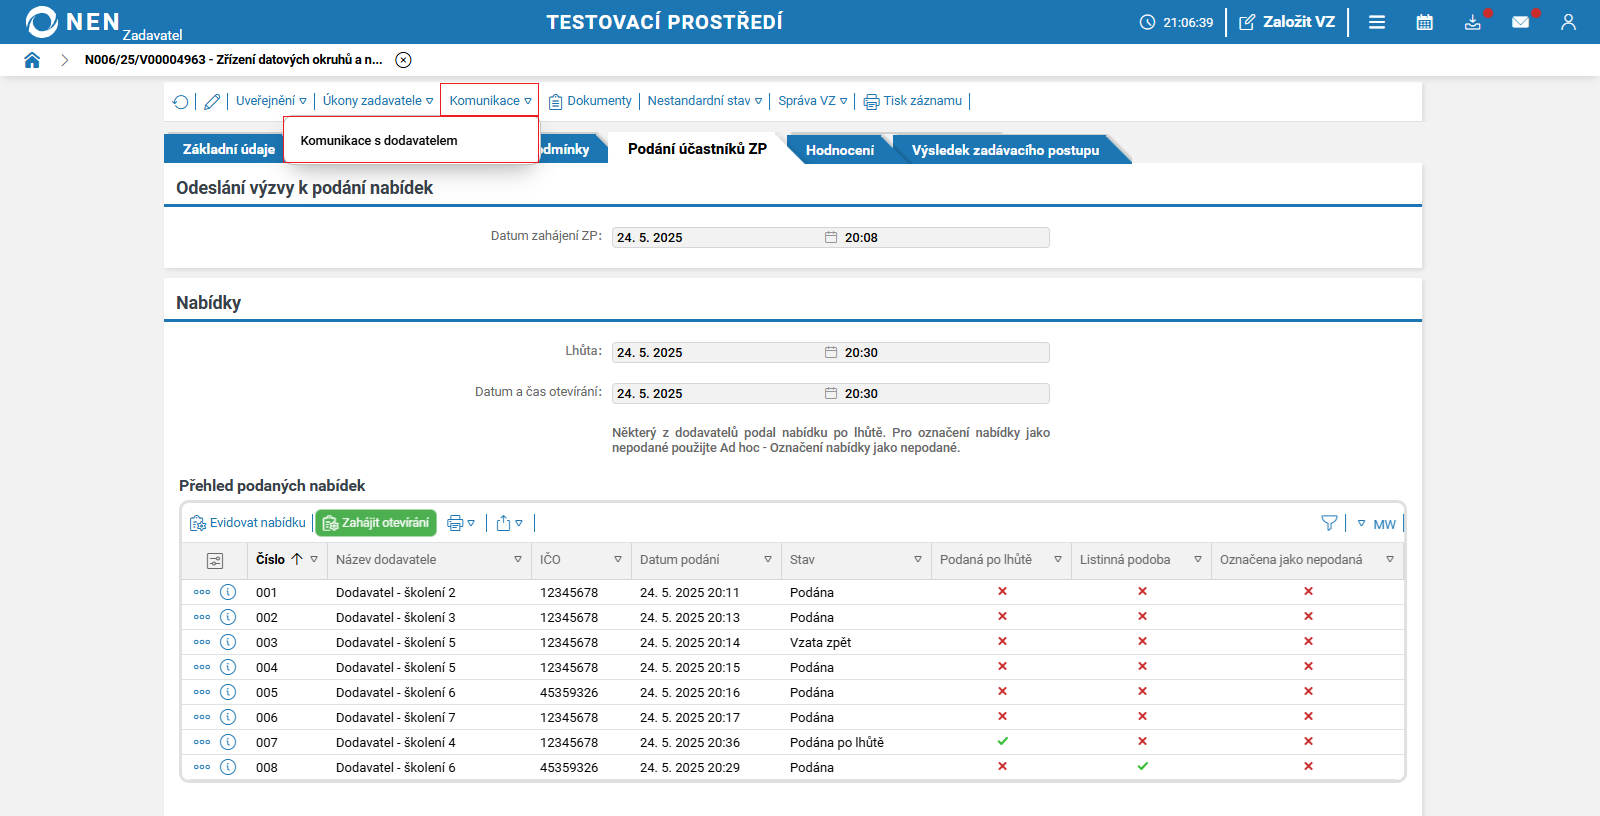Open the column settings icon in table header
This screenshot has width=1600, height=816.
click(x=215, y=561)
